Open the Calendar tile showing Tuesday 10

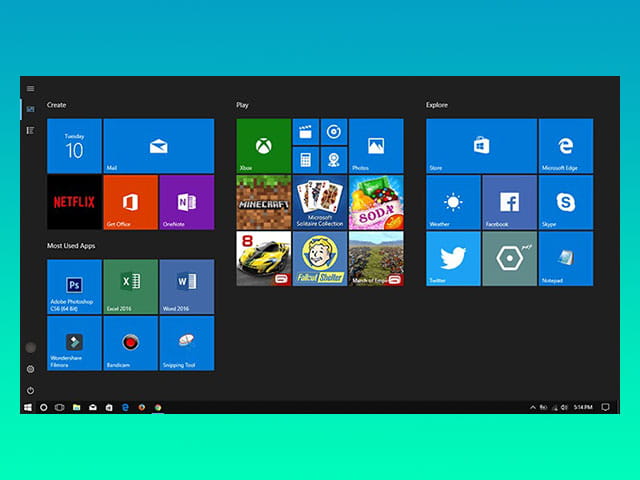pos(74,146)
